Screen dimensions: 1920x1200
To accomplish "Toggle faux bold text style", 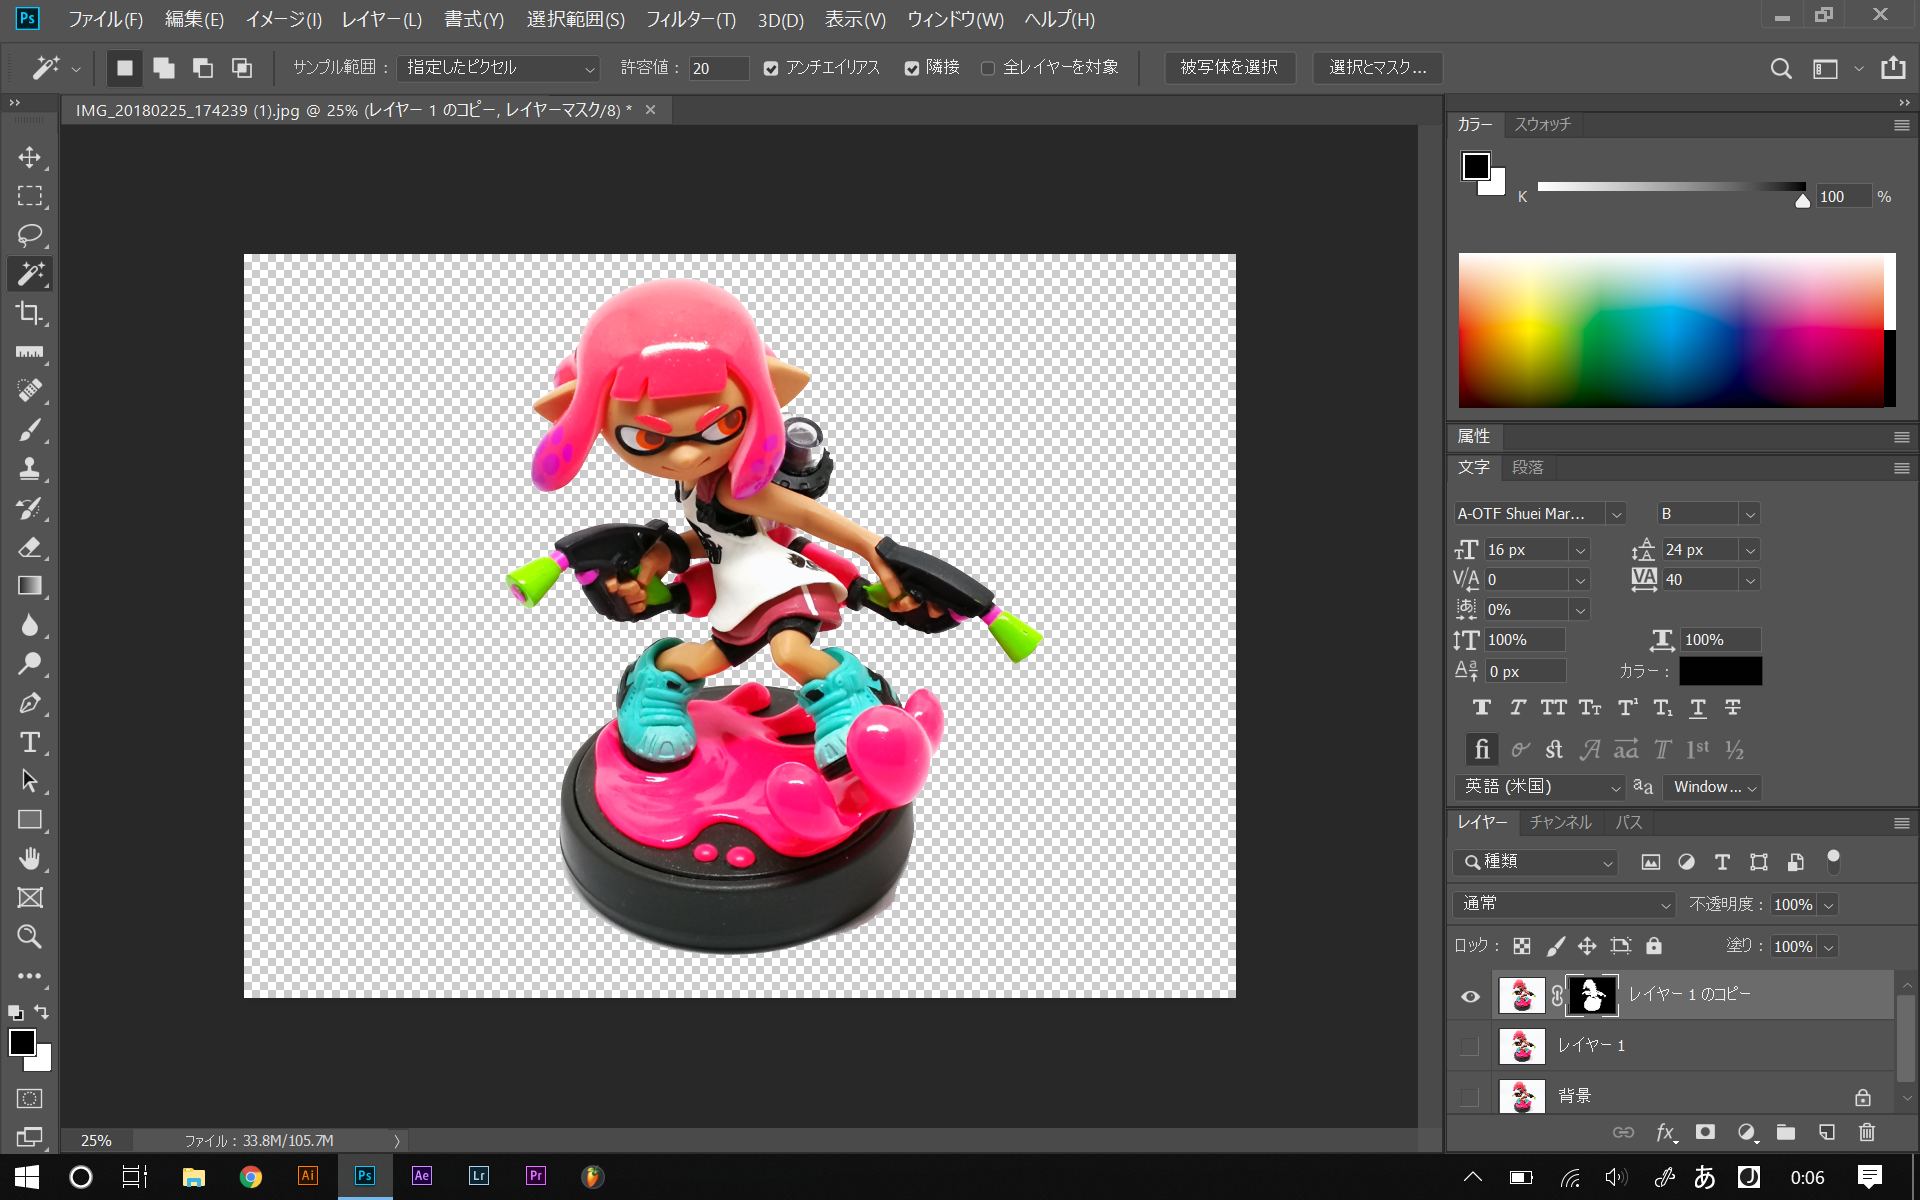I will click(x=1482, y=708).
